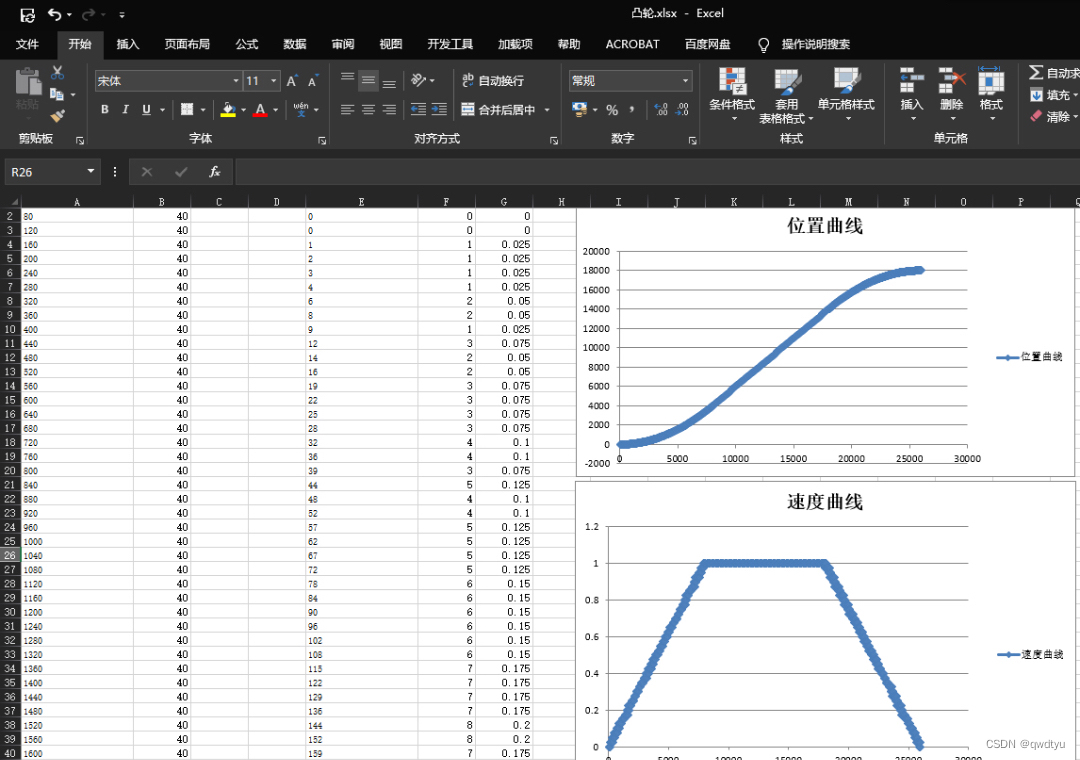Expand the merge and center dropdown arrow
1080x760 pixels.
[547, 110]
